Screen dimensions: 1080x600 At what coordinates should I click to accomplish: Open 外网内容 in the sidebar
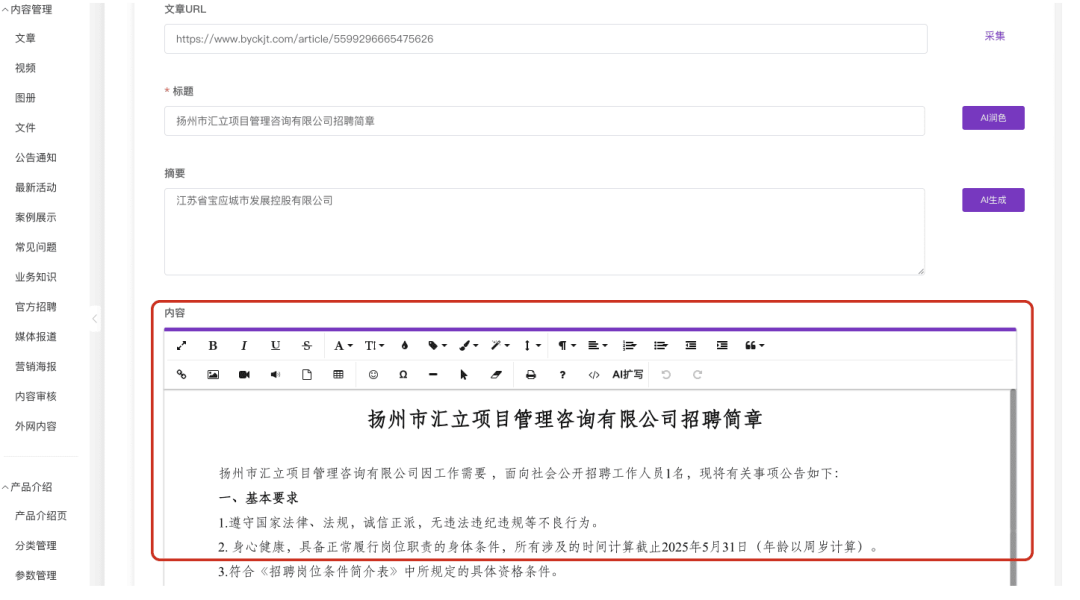point(36,426)
